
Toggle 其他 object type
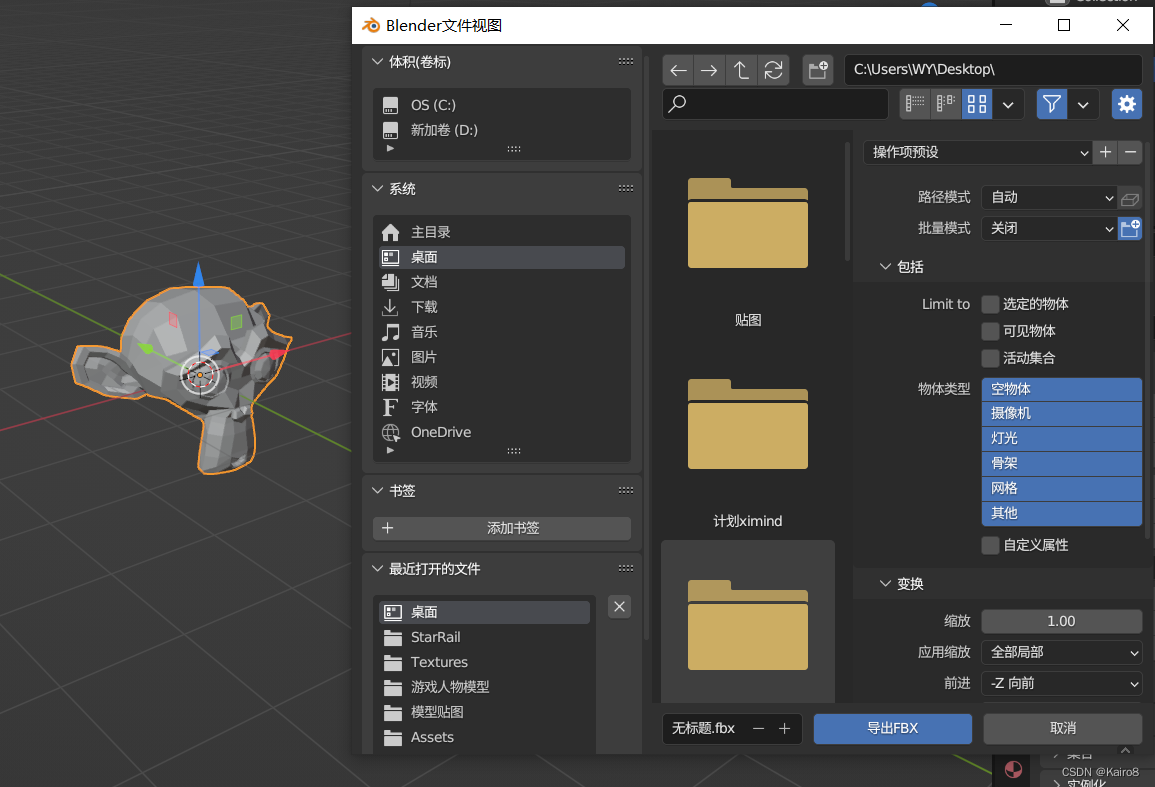(1061, 514)
